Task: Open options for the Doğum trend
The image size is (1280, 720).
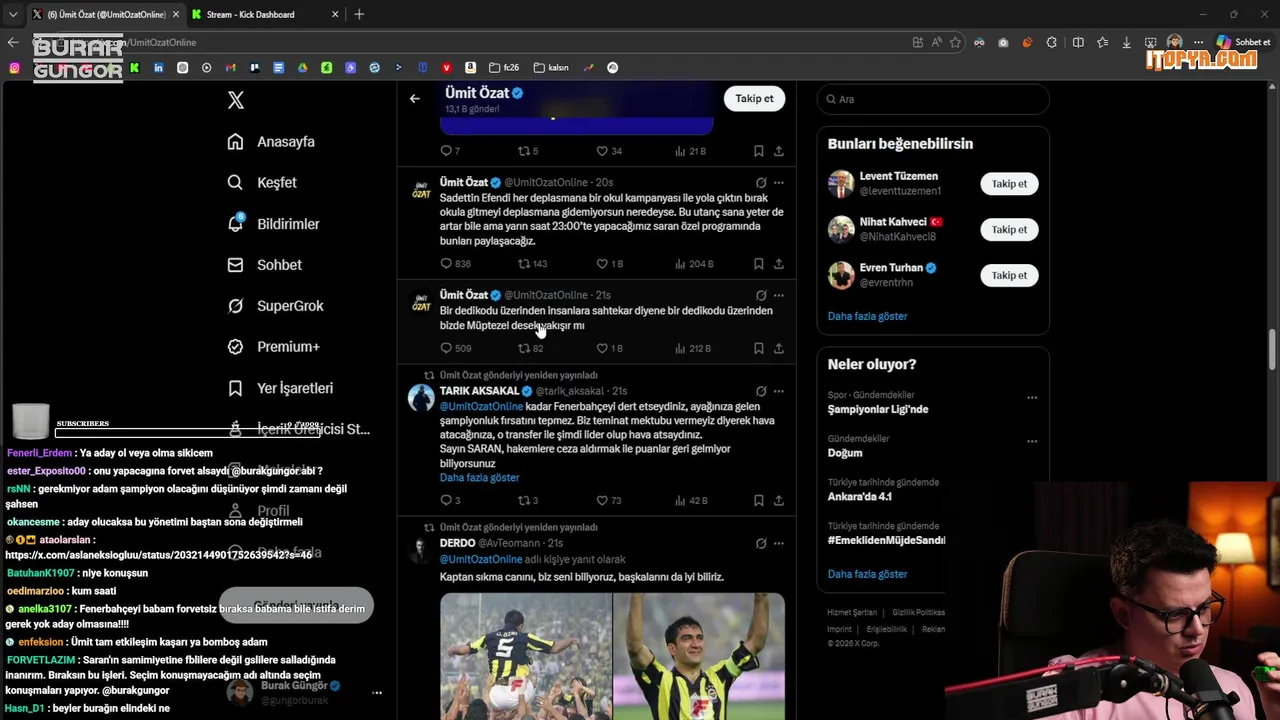Action: pyautogui.click(x=1032, y=441)
